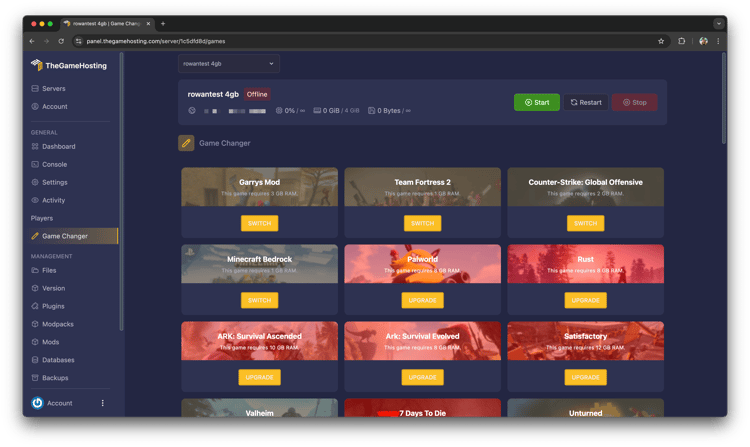Open the Chrome three-dot menu
Viewport: 750px width, 447px height.
pyautogui.click(x=718, y=41)
